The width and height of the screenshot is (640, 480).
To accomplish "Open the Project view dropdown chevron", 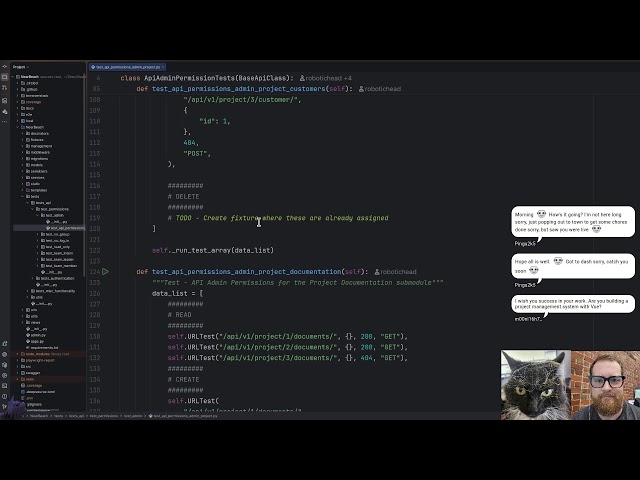I will click(28, 67).
